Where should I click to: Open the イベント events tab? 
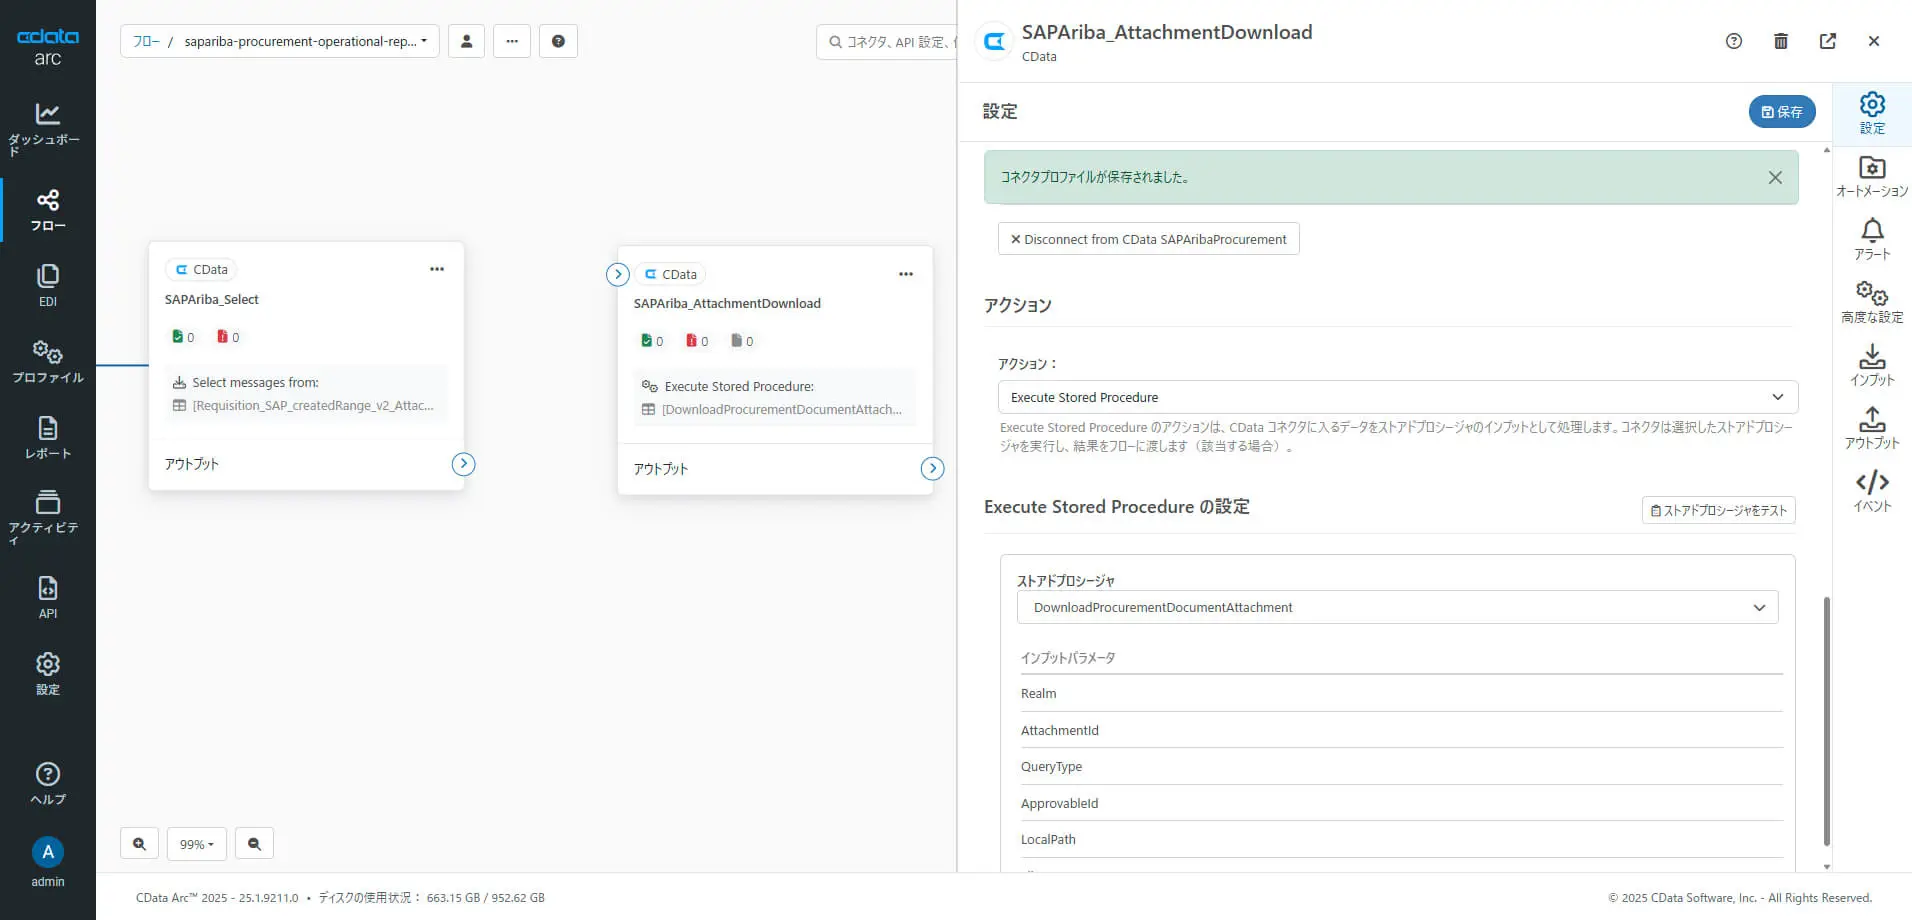1871,491
